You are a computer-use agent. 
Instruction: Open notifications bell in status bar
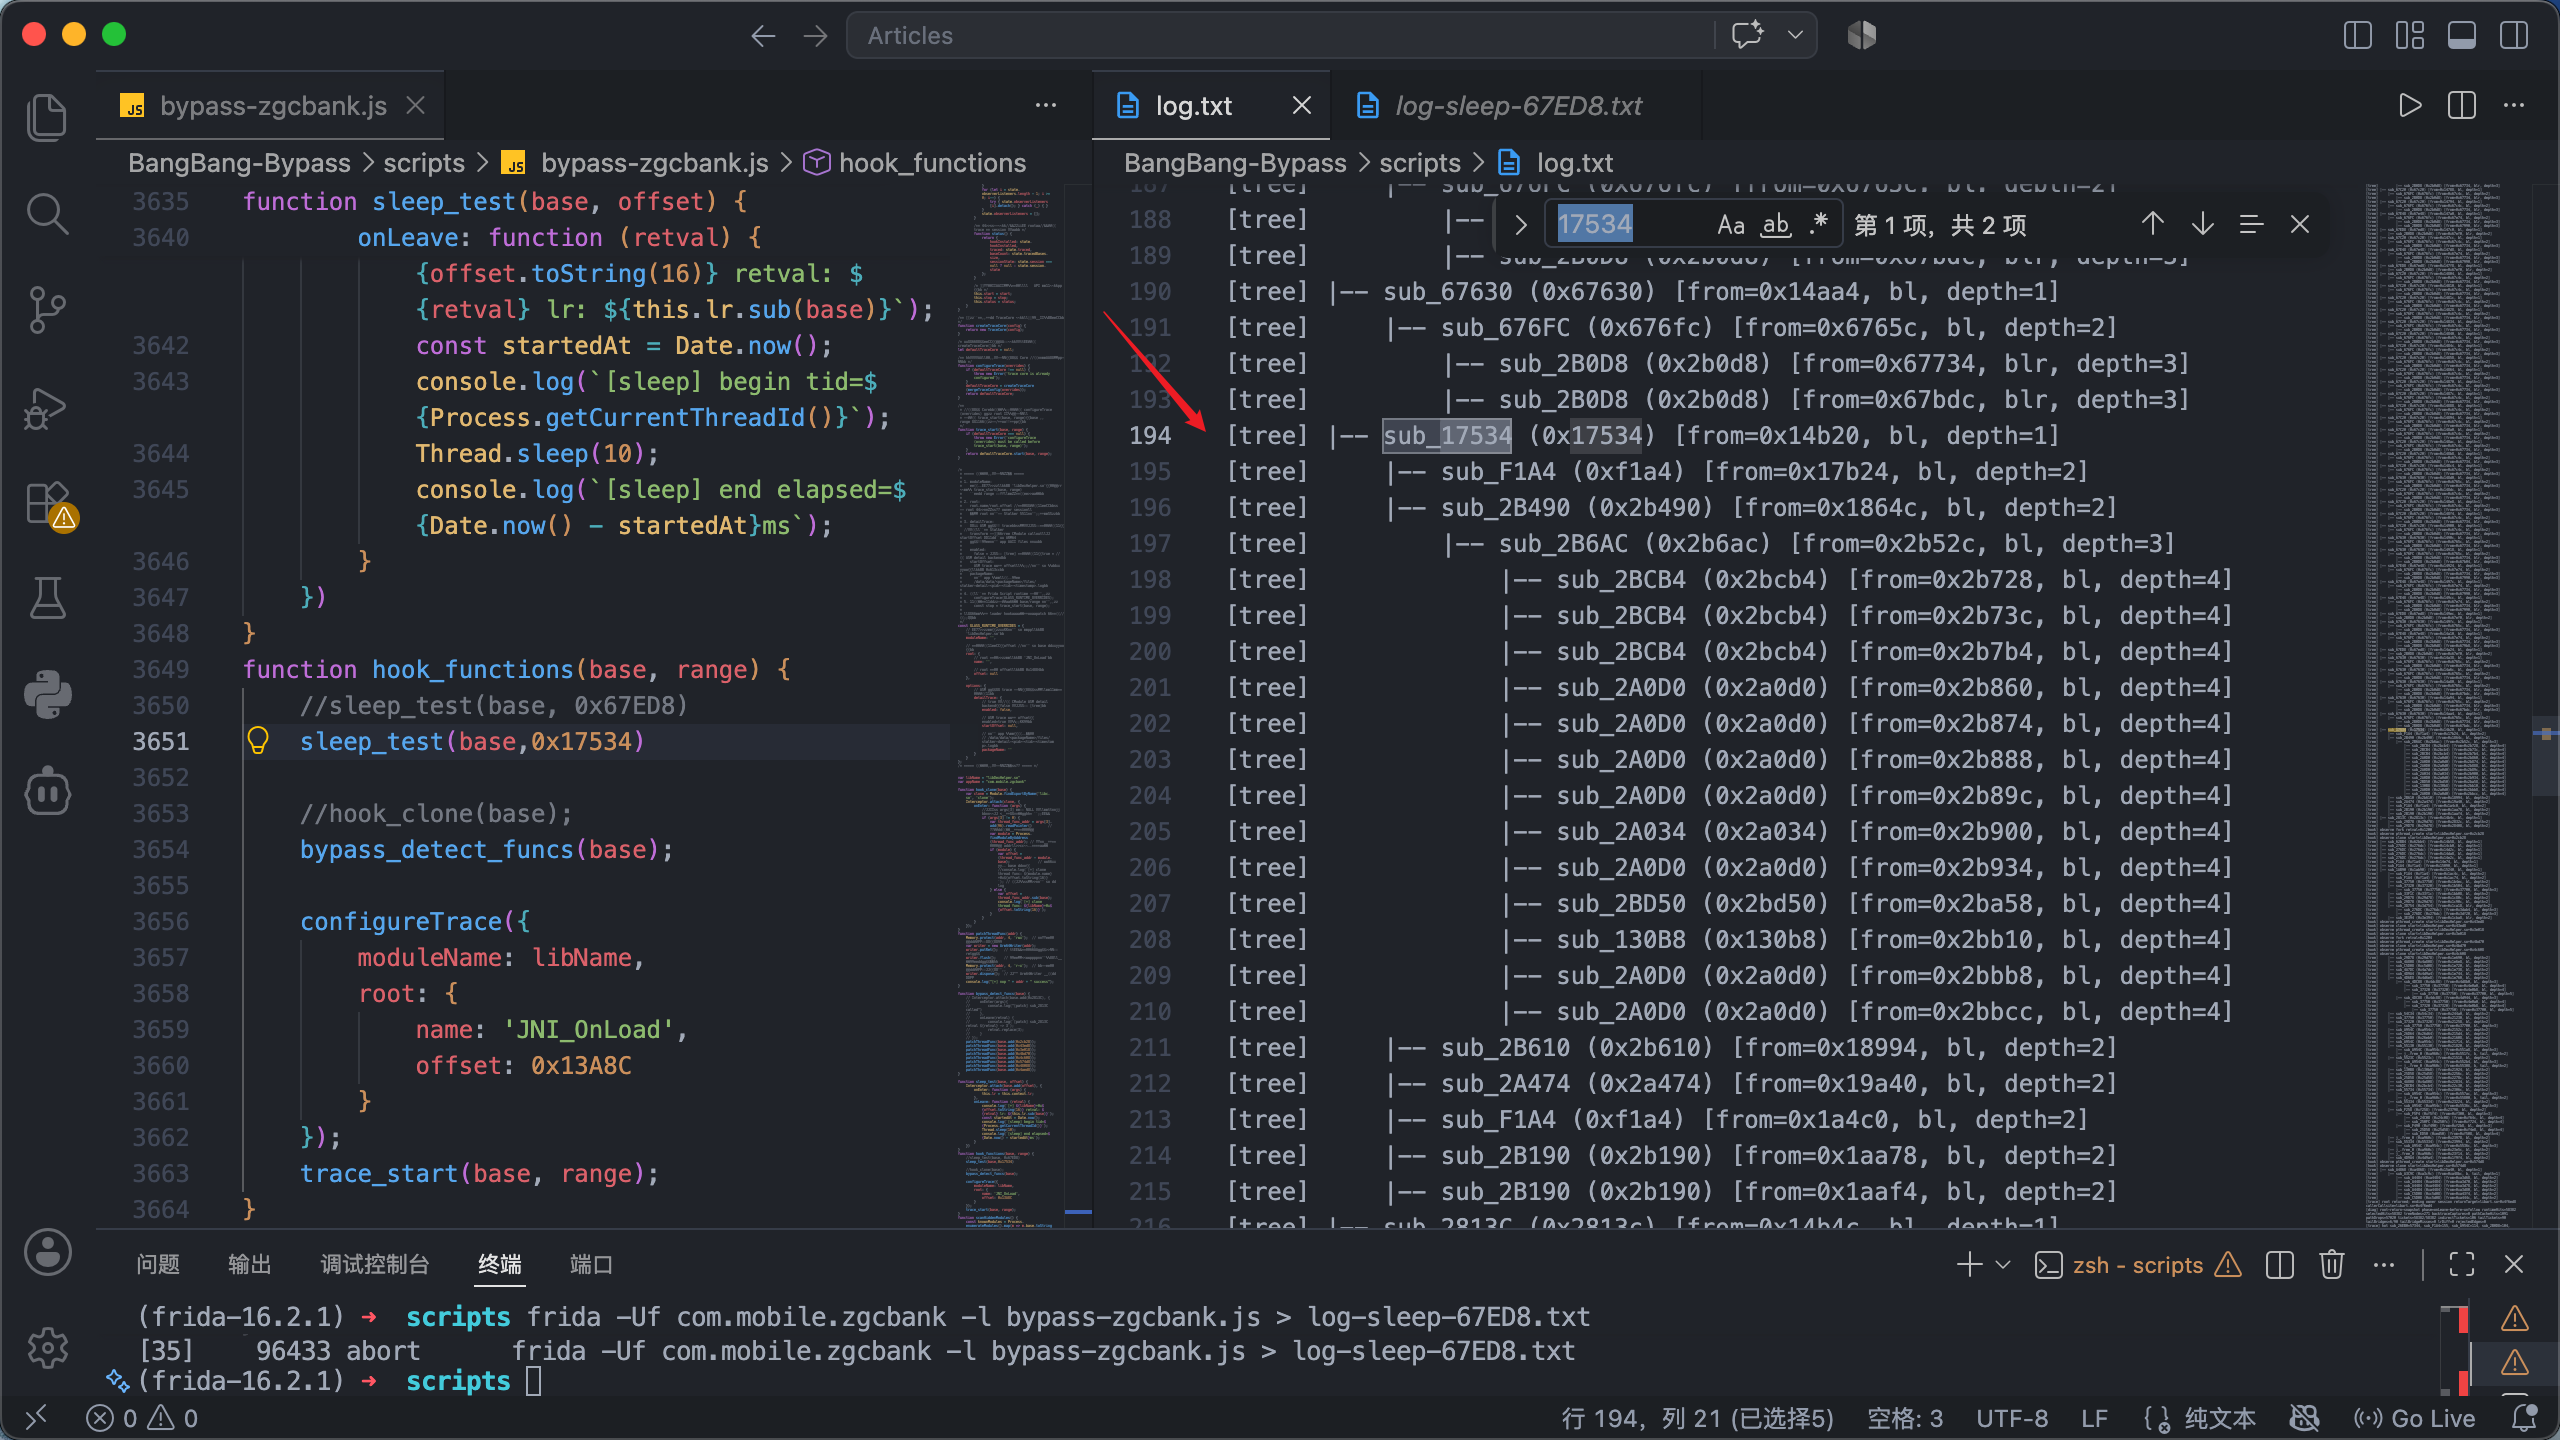click(2524, 1418)
